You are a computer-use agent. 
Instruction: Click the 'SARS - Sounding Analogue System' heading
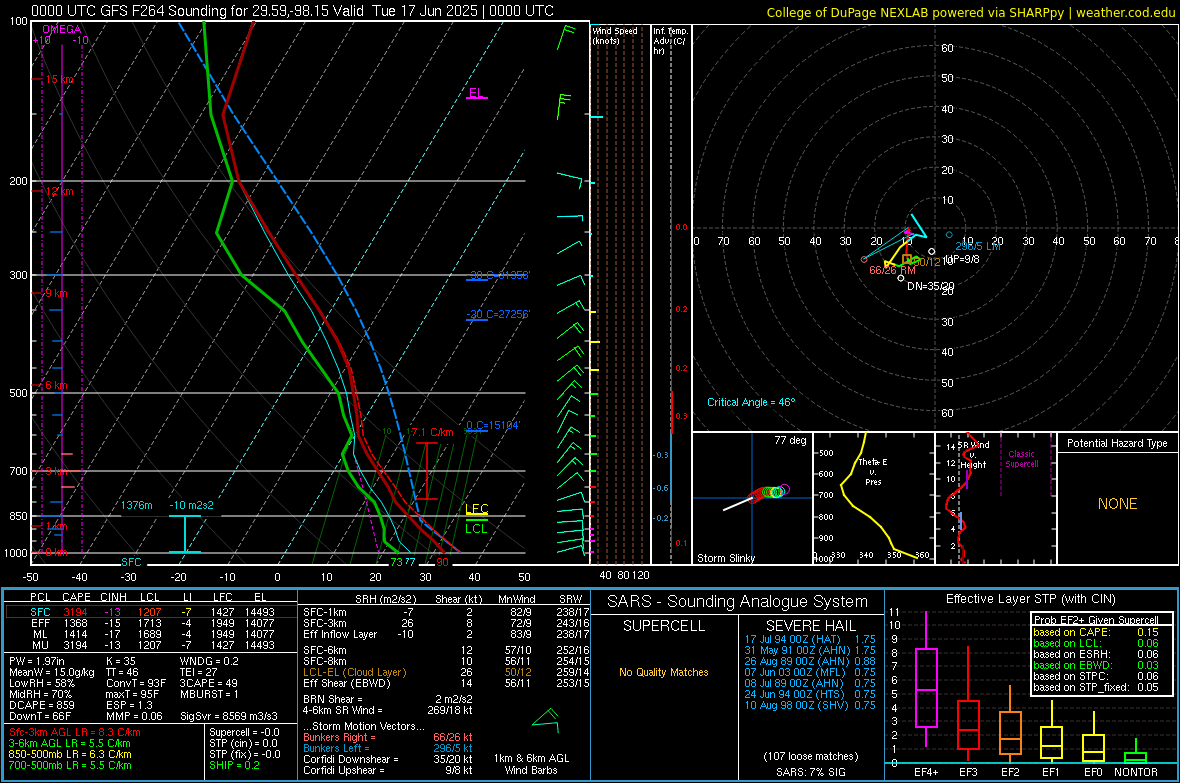pos(737,602)
